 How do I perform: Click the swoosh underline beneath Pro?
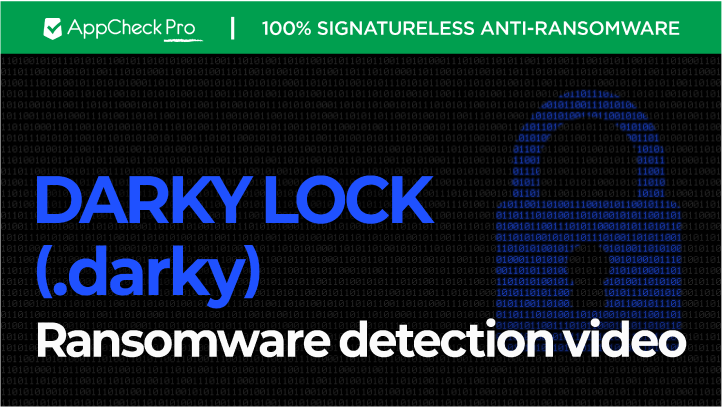pos(183,40)
